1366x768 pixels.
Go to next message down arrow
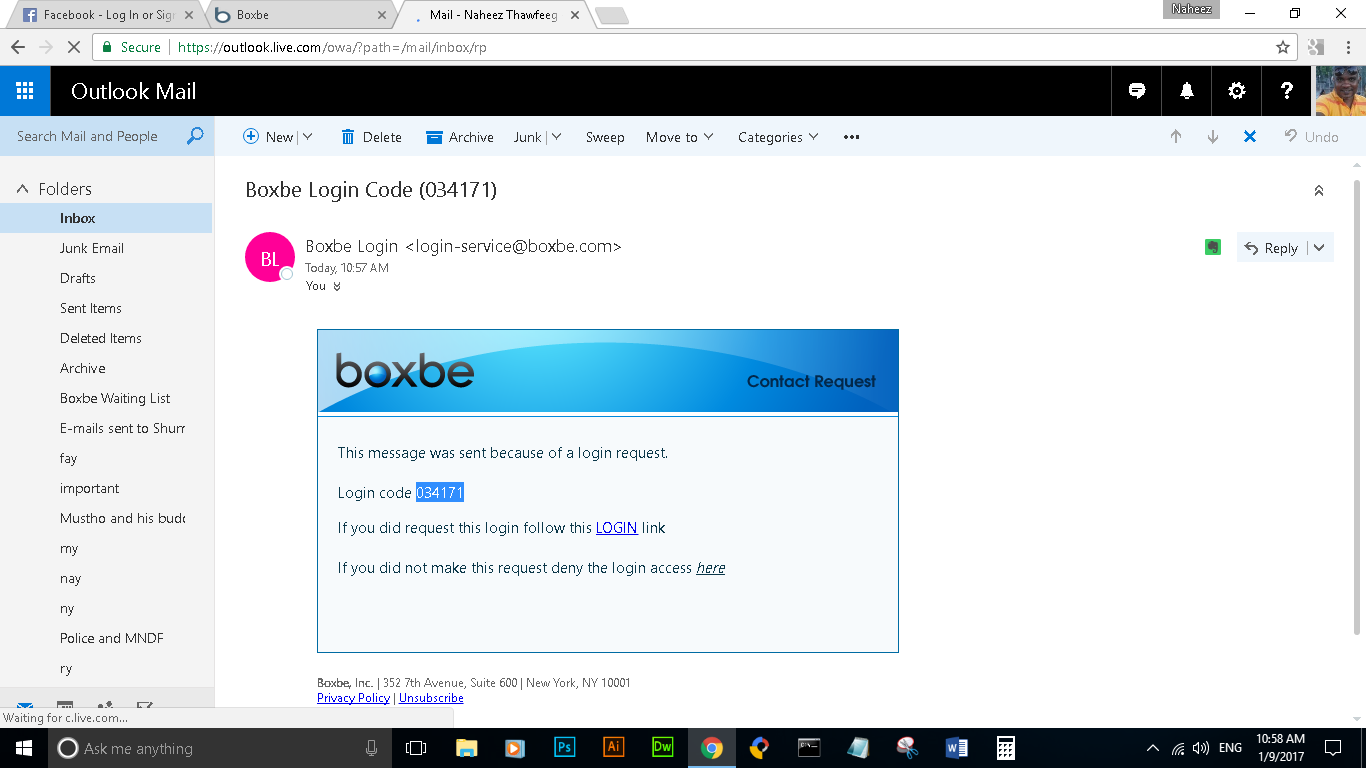point(1213,137)
